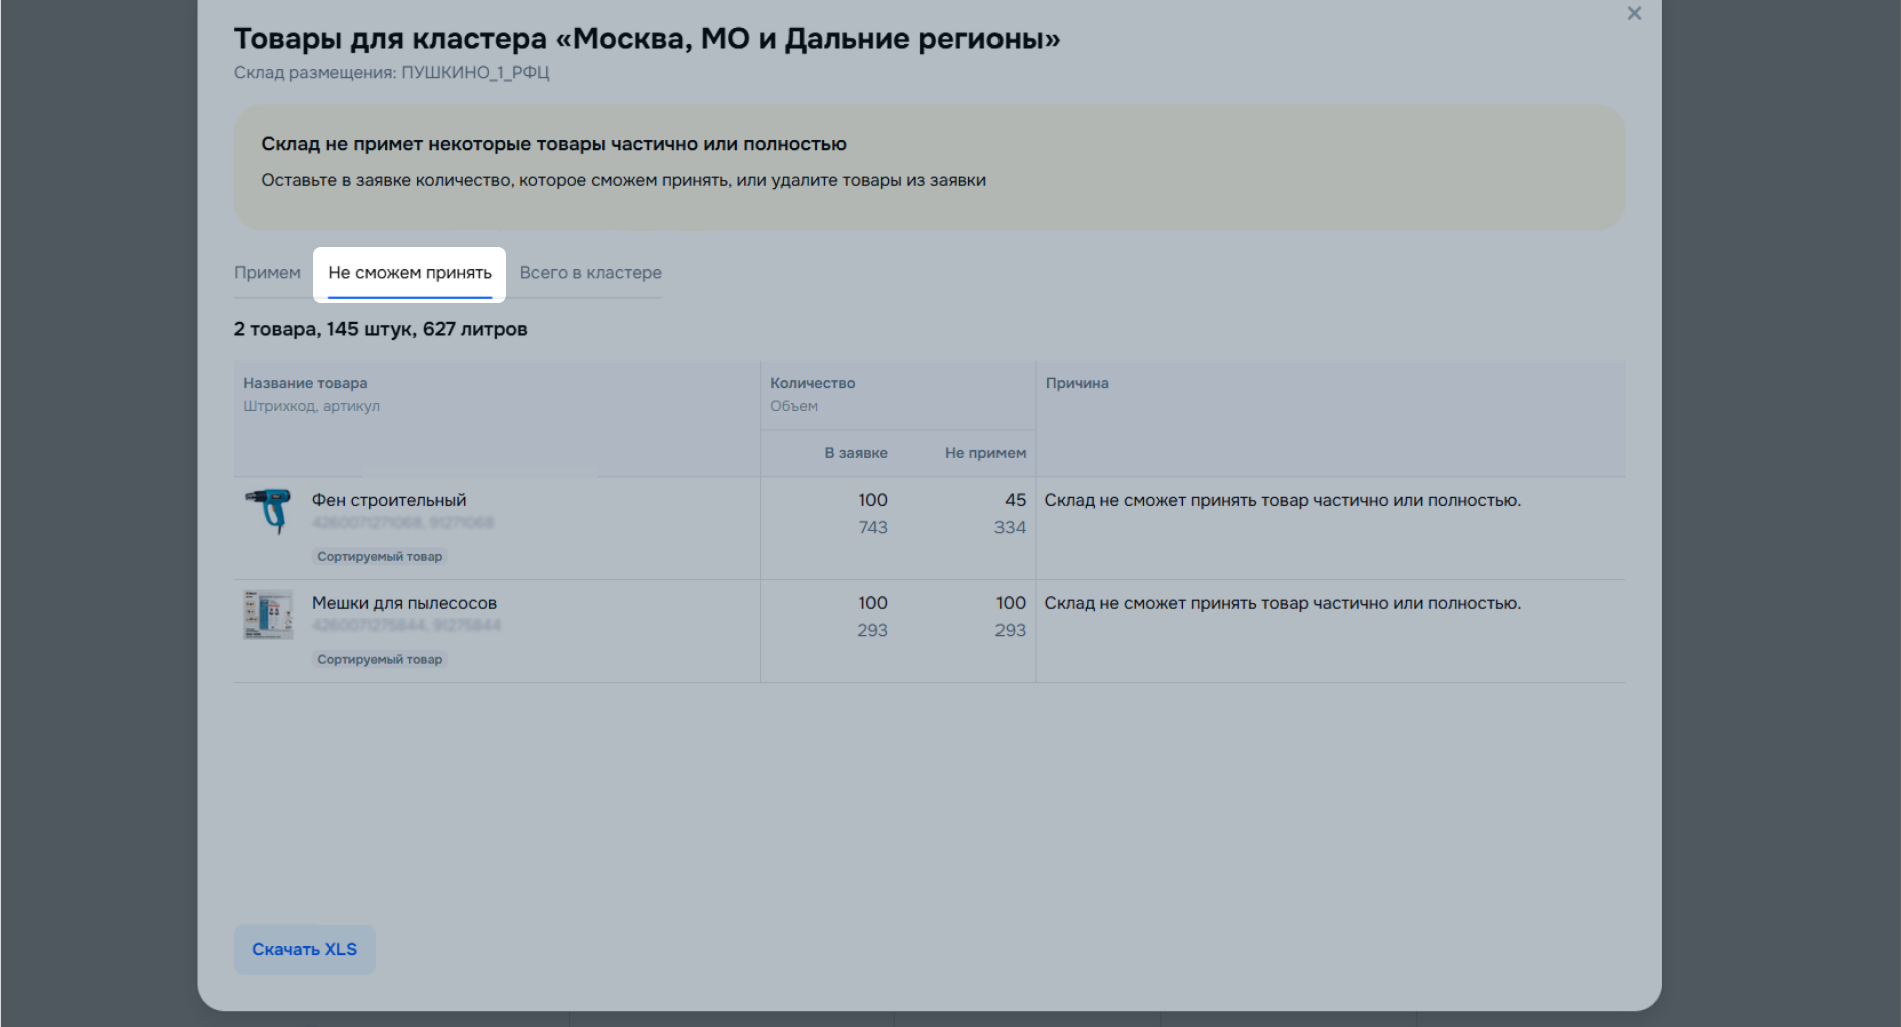Viewport: 1901px width, 1027px height.
Task: Switch to the «Примем» tab
Action: click(x=267, y=273)
